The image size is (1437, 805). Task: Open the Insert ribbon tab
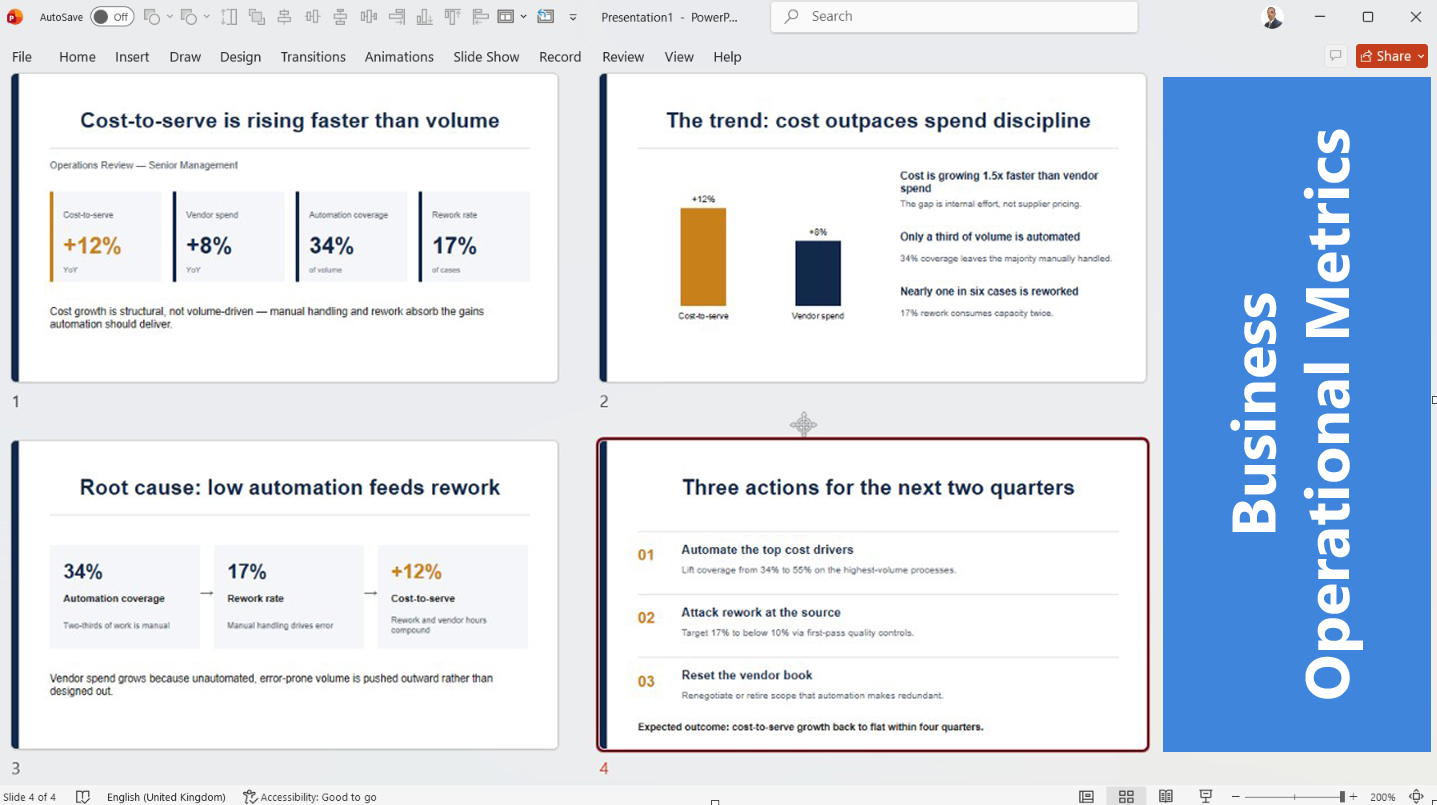[132, 57]
